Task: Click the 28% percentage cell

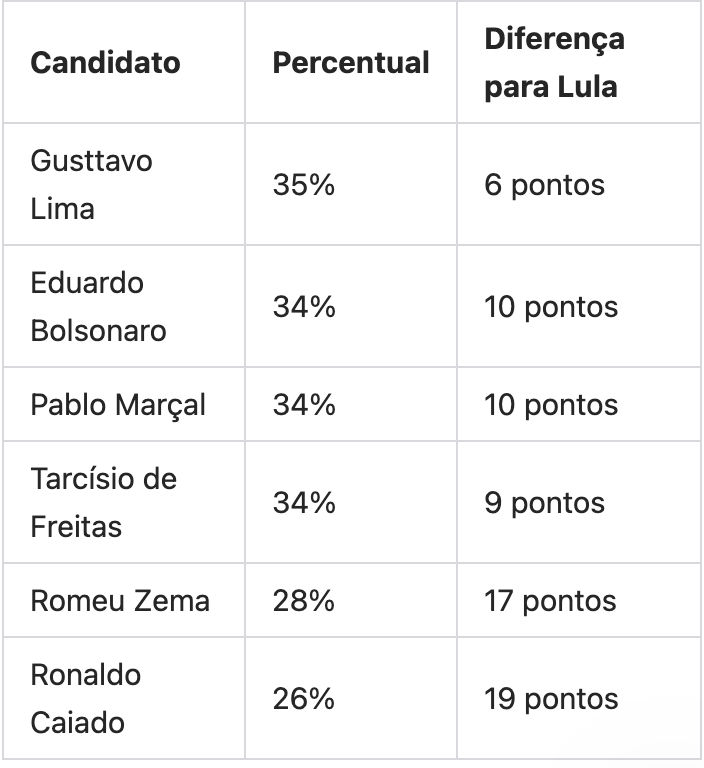Action: tap(304, 601)
